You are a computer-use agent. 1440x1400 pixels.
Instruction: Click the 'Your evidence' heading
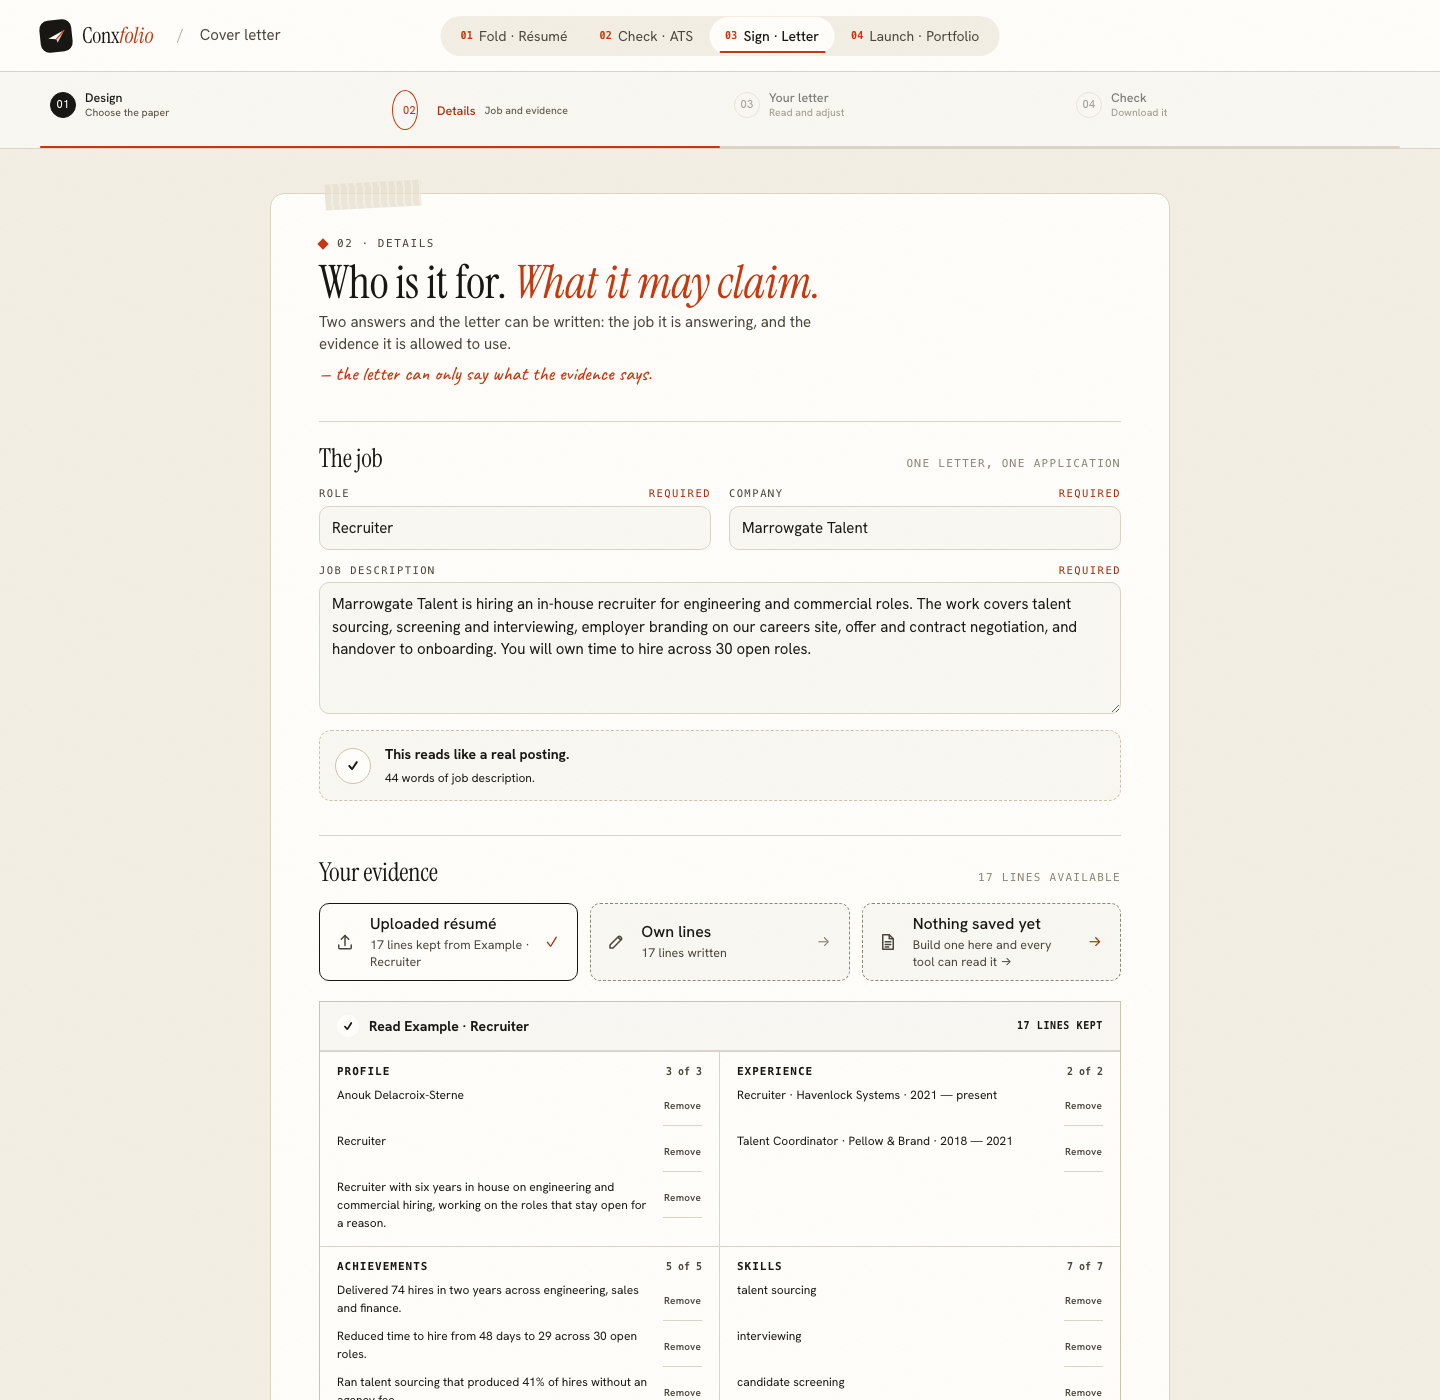tap(378, 873)
